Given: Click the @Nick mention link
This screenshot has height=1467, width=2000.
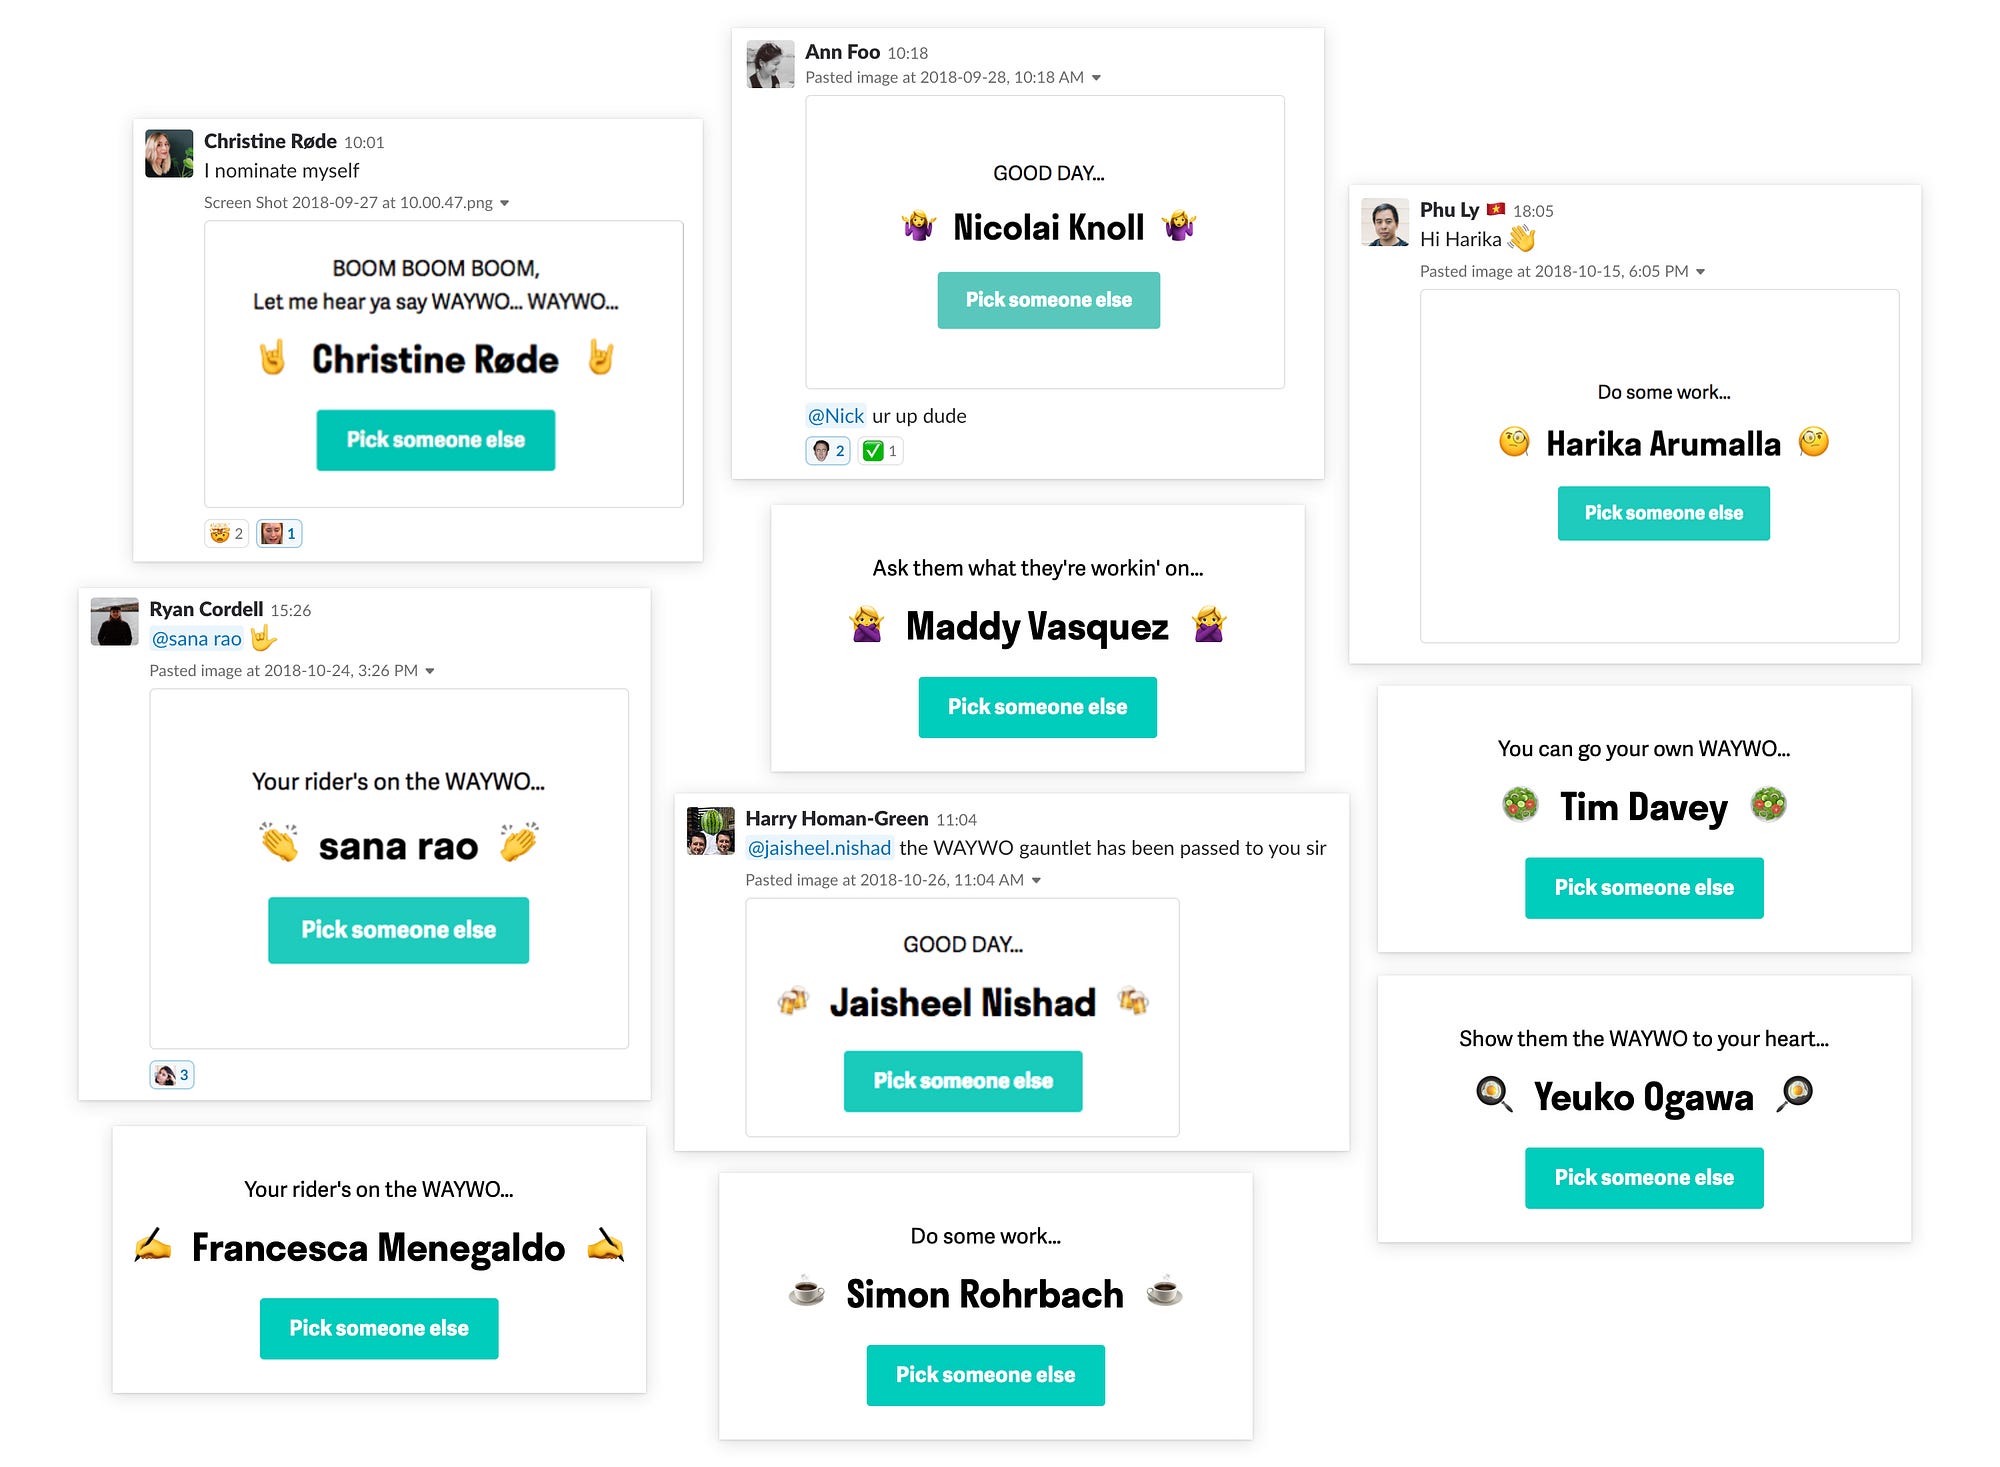Looking at the screenshot, I should click(x=835, y=416).
